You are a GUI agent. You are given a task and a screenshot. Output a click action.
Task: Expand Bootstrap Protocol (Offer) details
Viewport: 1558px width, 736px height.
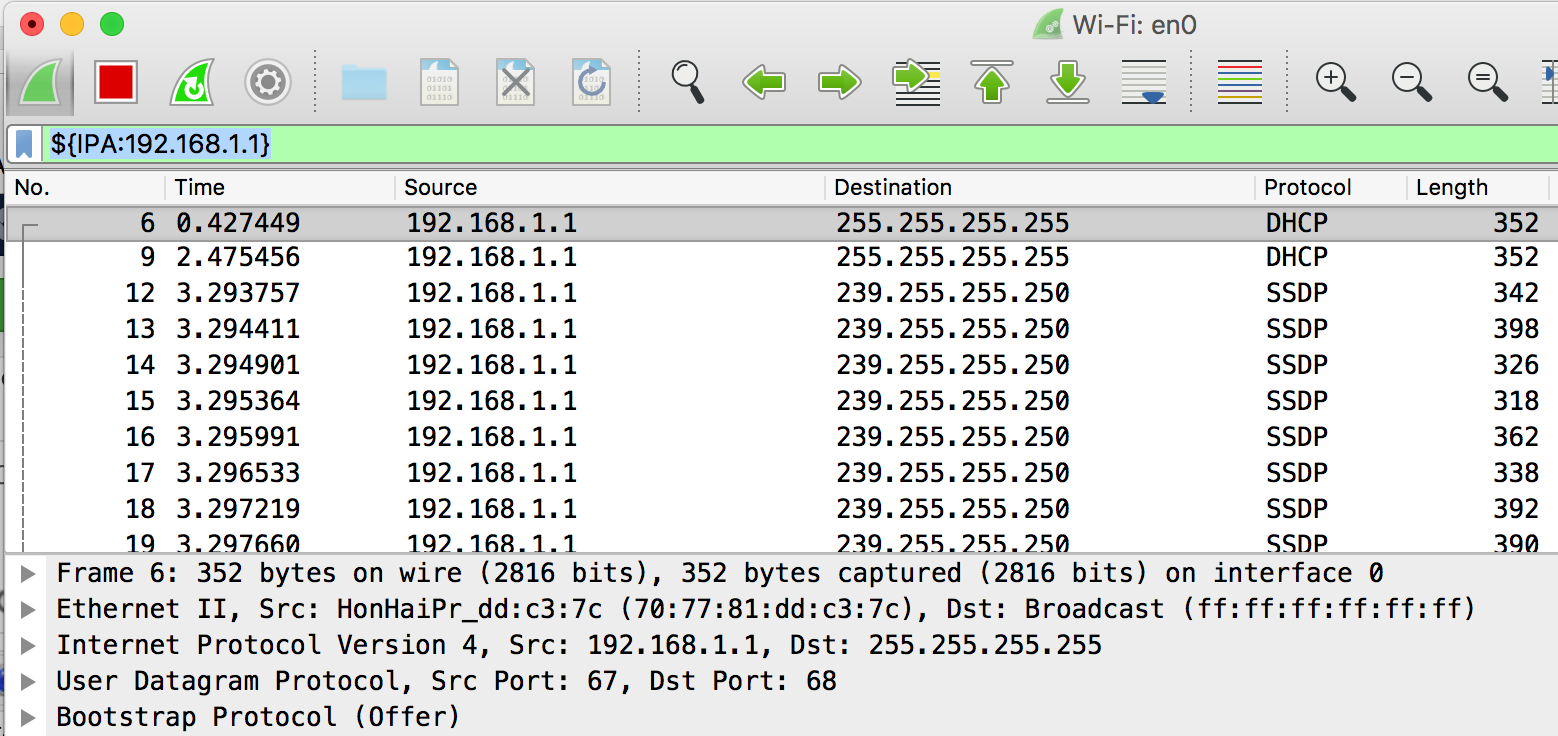click(28, 718)
